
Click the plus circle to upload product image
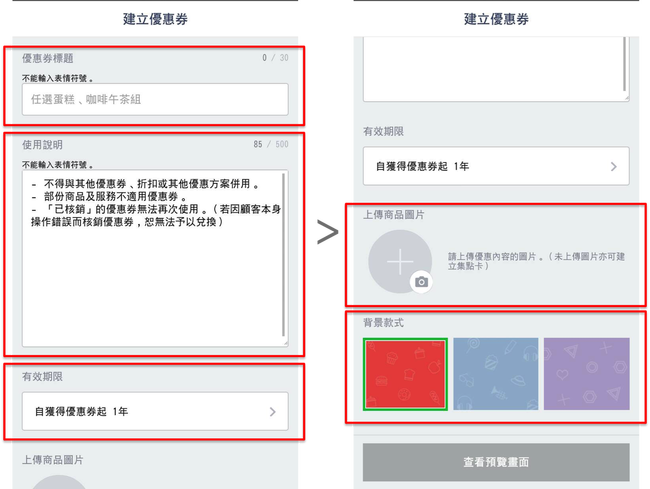pyautogui.click(x=400, y=262)
